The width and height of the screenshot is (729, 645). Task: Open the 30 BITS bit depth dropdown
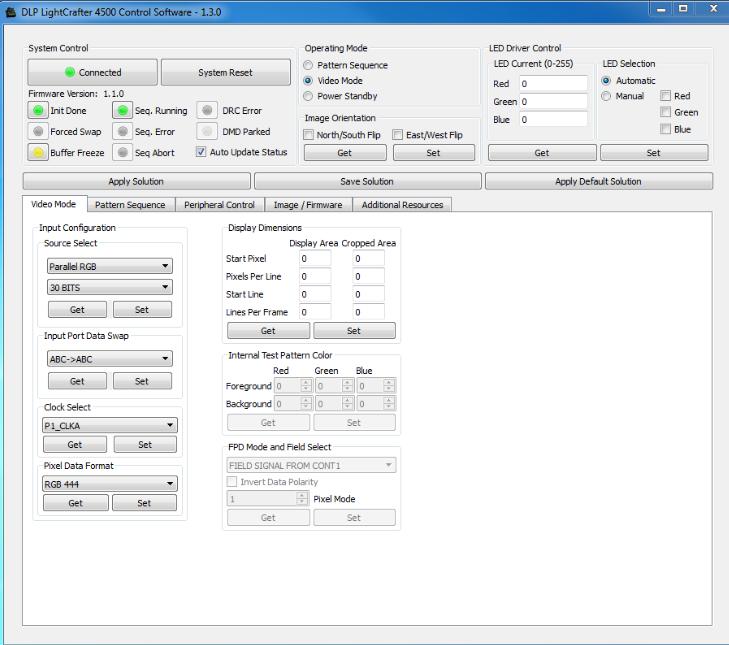coord(110,287)
